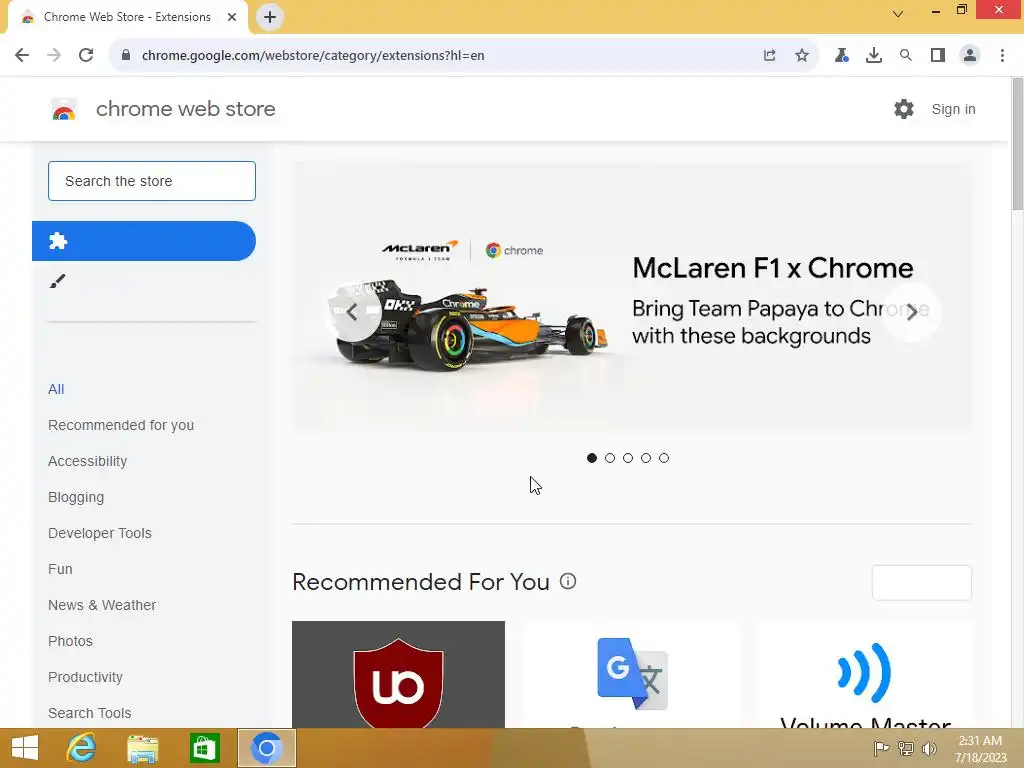The height and width of the screenshot is (768, 1024).
Task: Open the Chrome three-dot menu
Action: 1002,56
